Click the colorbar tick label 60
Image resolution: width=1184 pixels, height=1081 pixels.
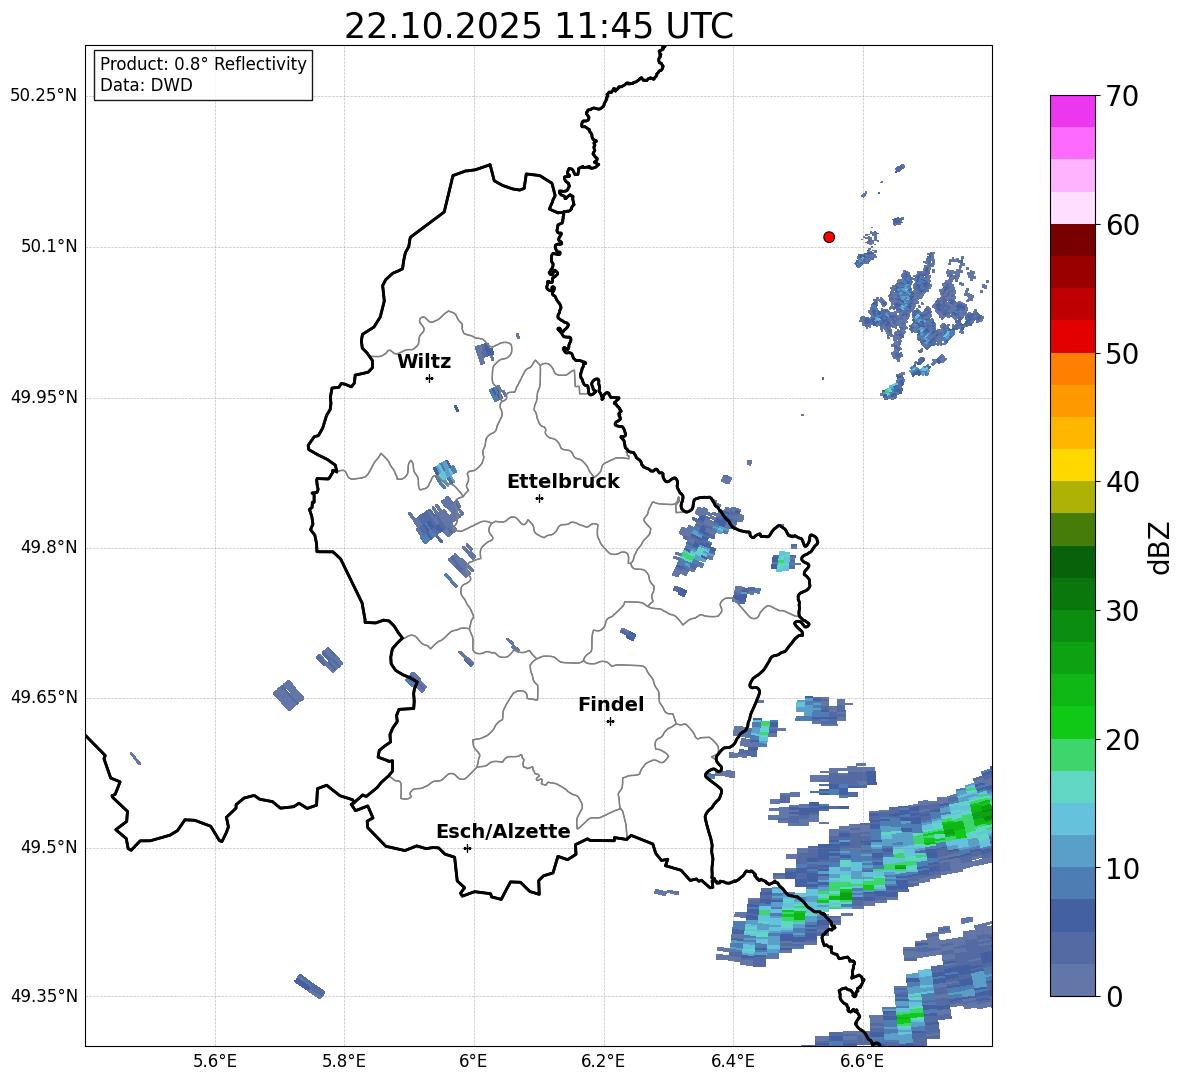tap(1122, 224)
